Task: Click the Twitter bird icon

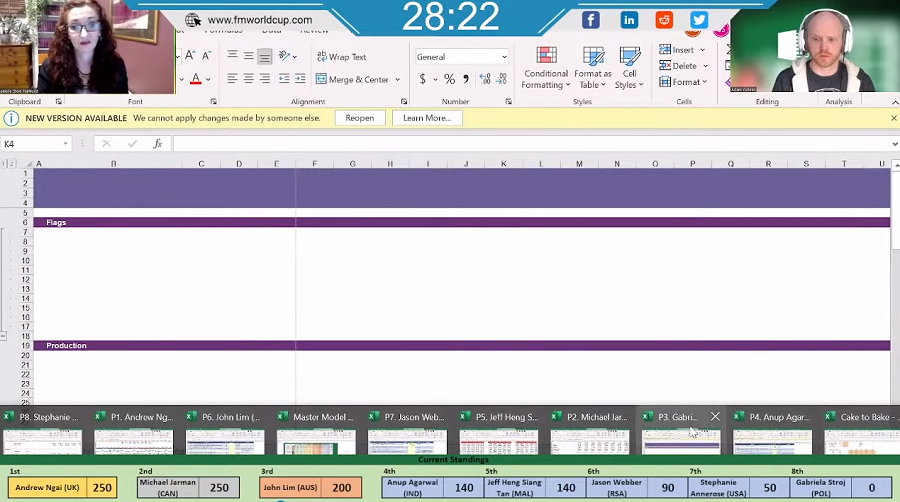Action: pyautogui.click(x=699, y=20)
